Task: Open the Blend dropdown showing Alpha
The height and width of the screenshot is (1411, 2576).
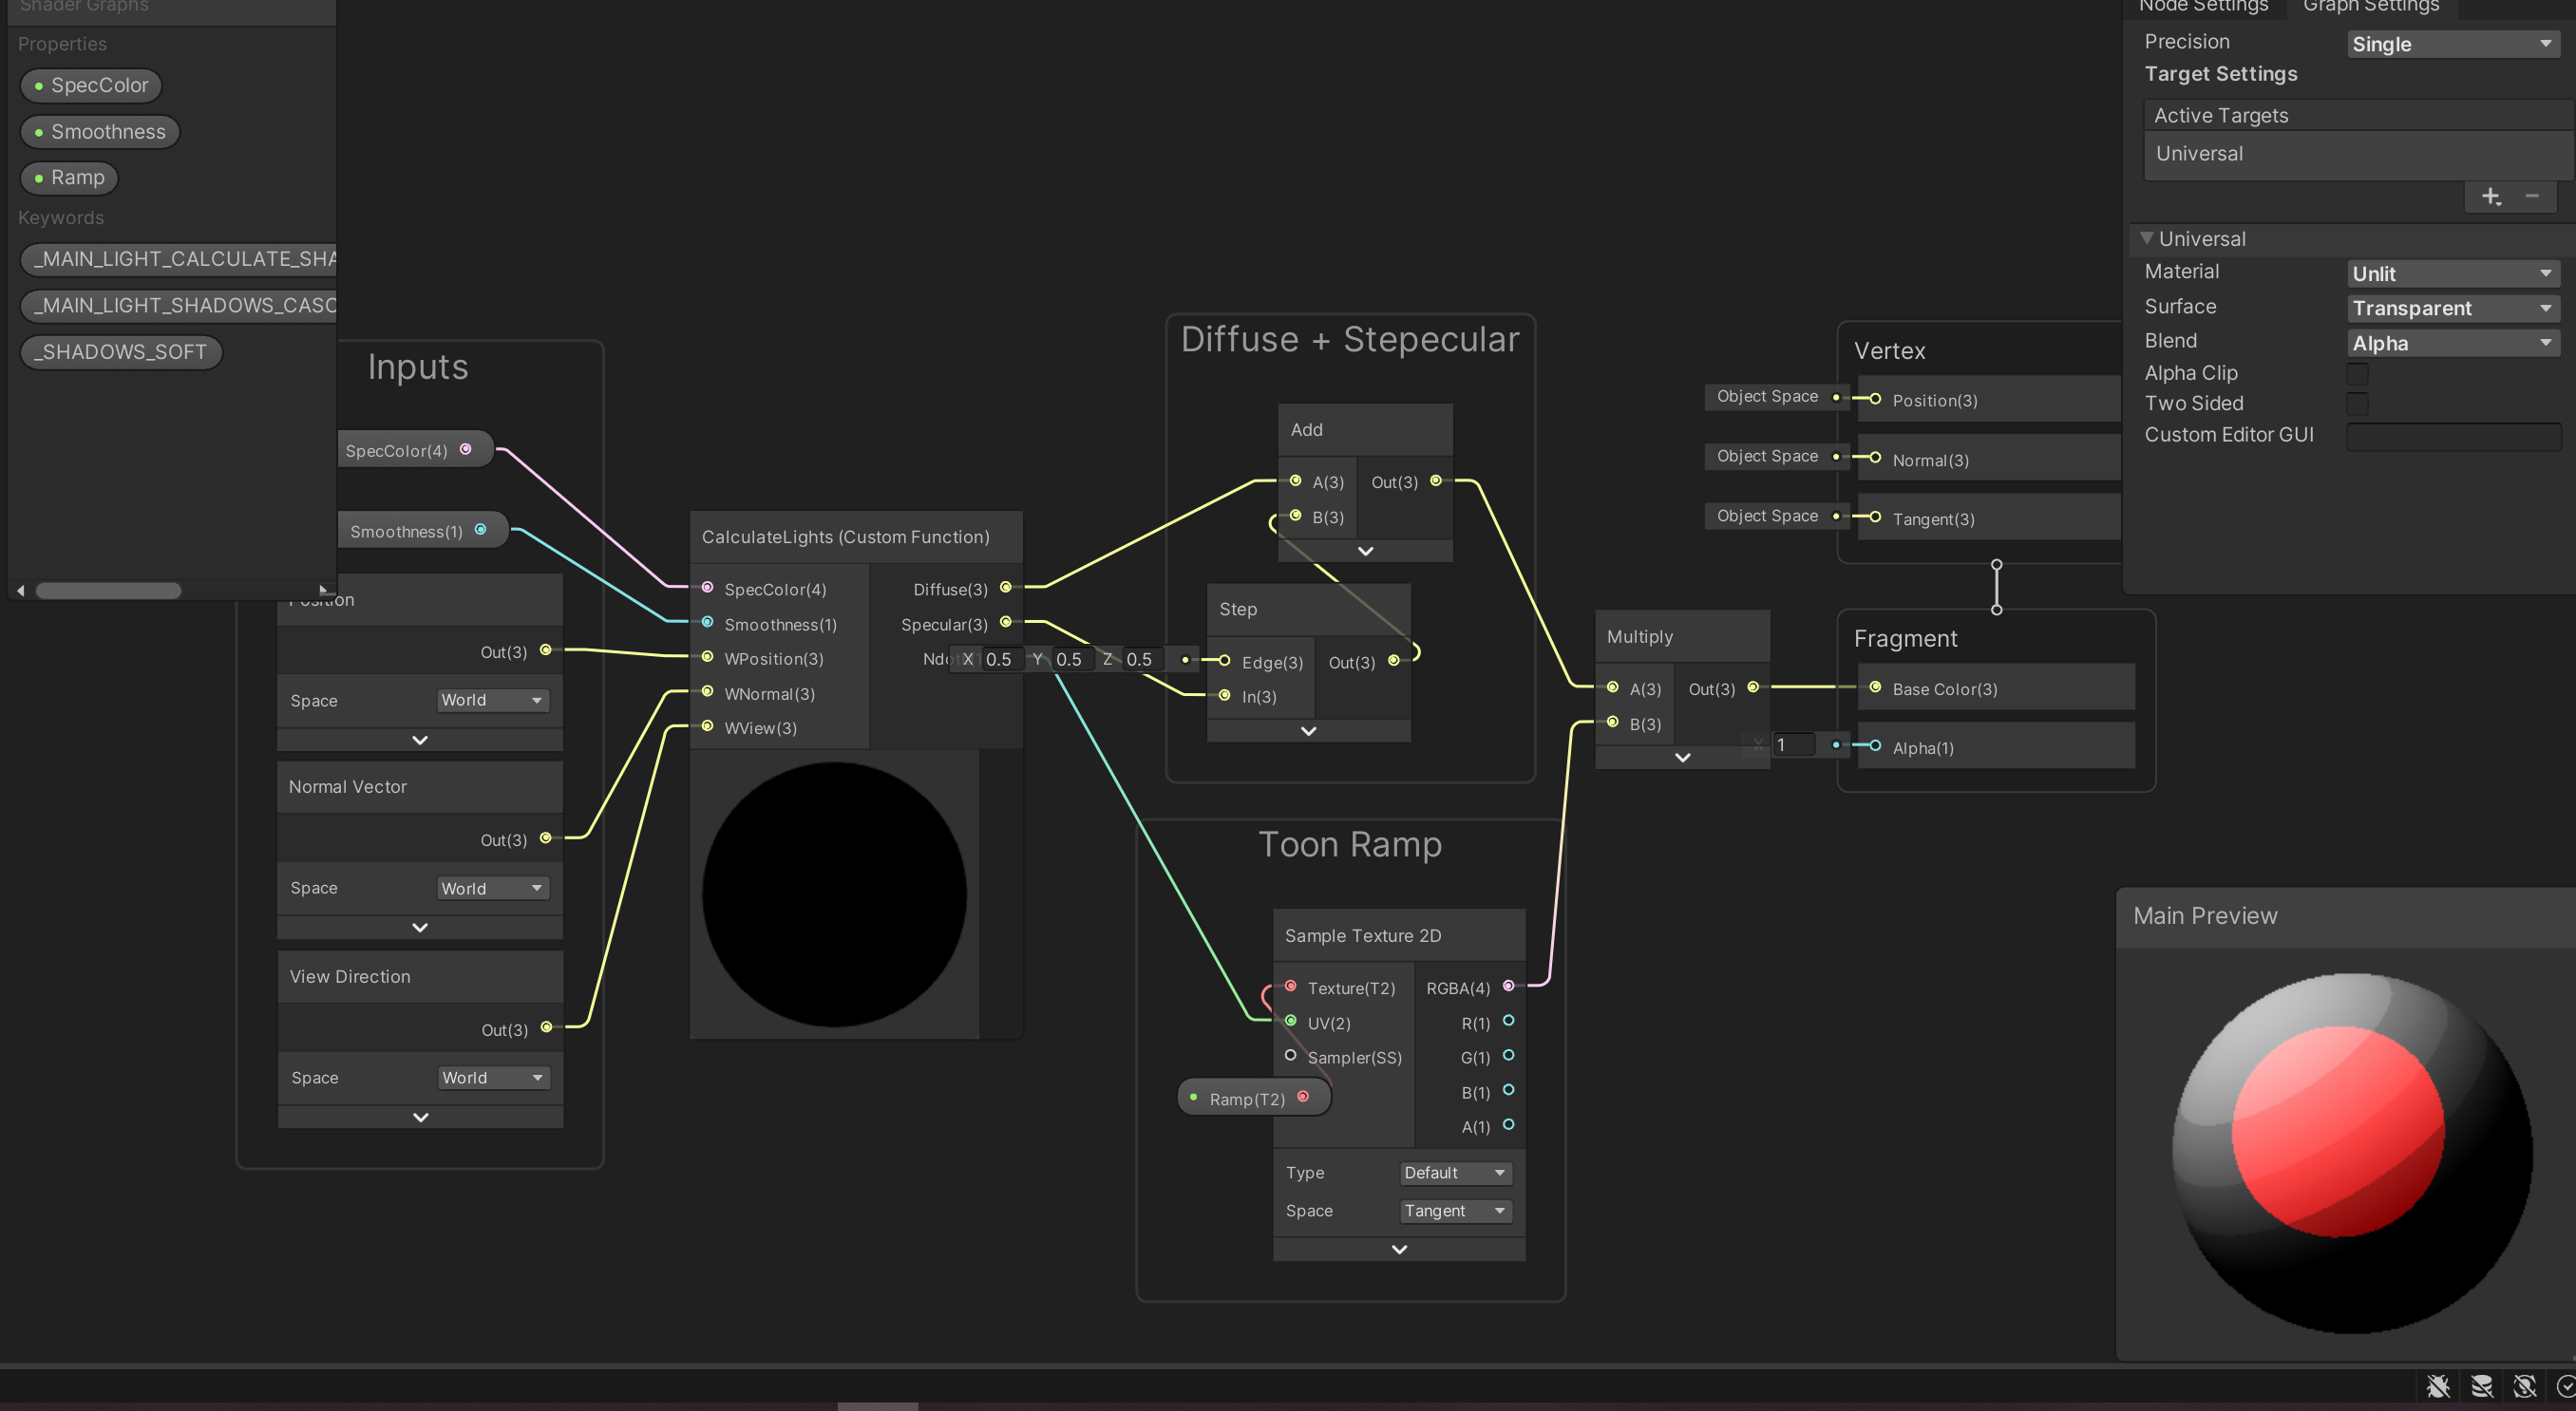Action: (x=2453, y=343)
